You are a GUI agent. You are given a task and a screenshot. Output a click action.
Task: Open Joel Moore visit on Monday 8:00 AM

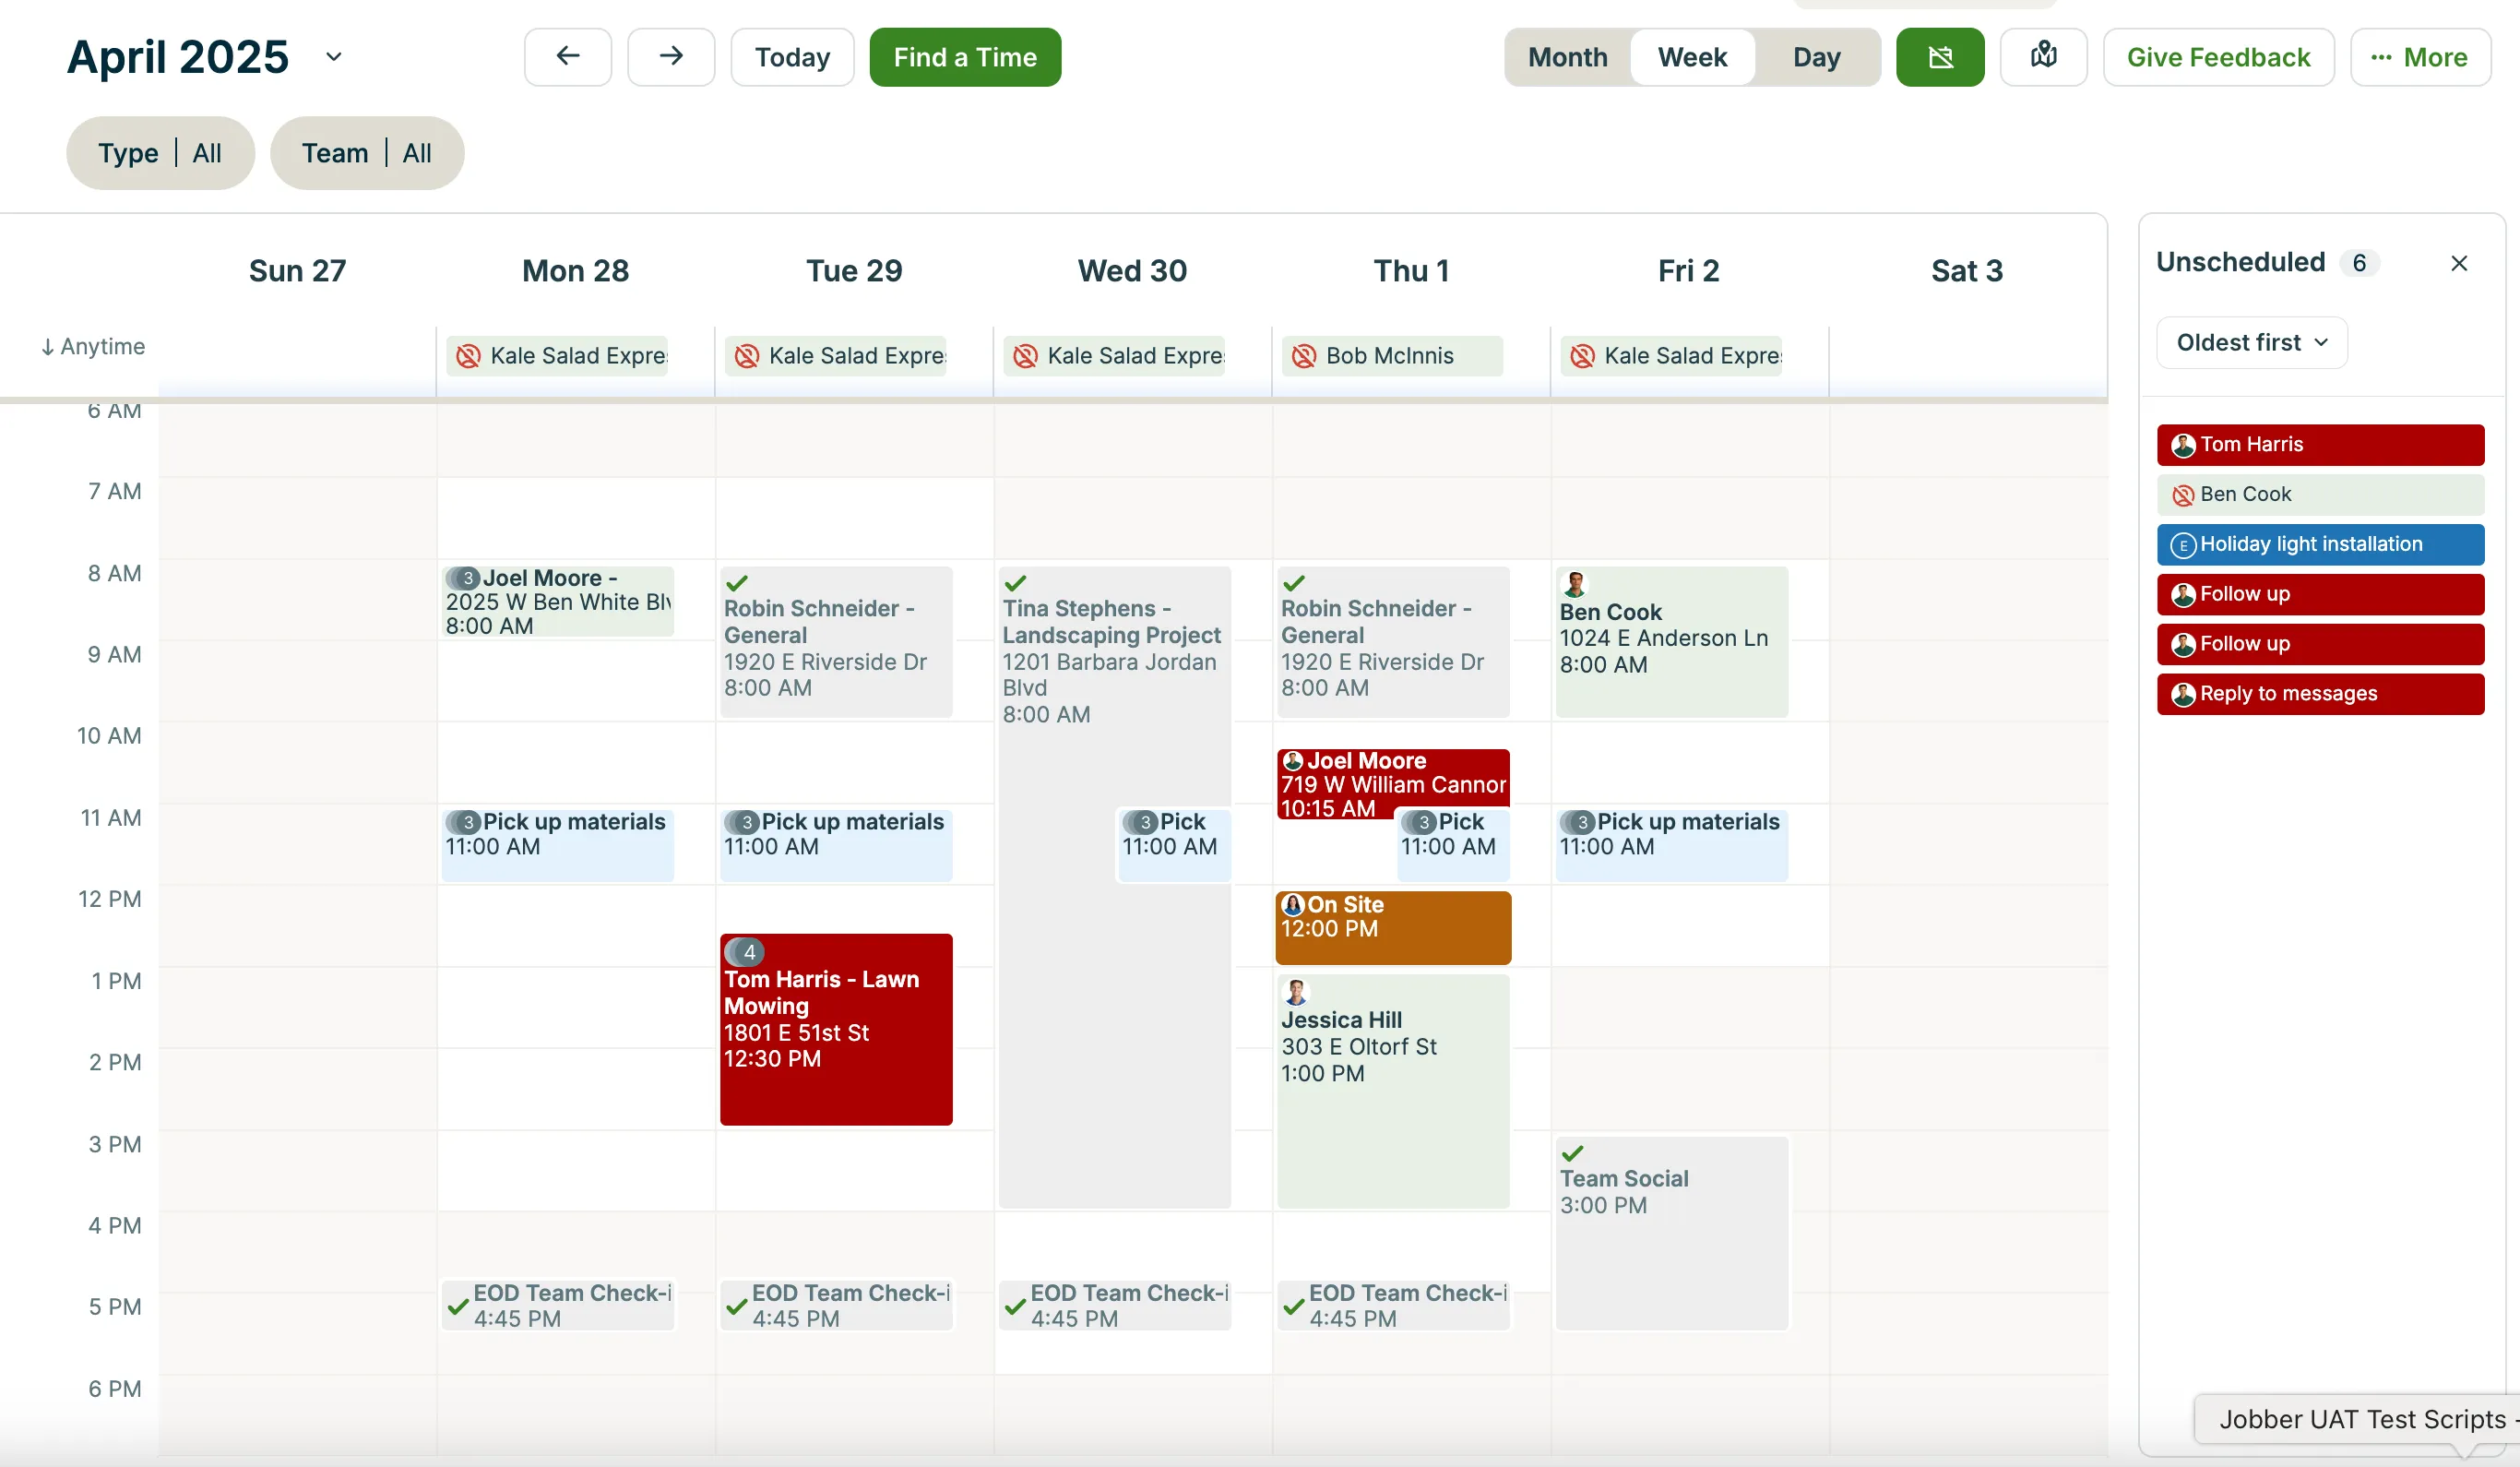click(x=558, y=602)
